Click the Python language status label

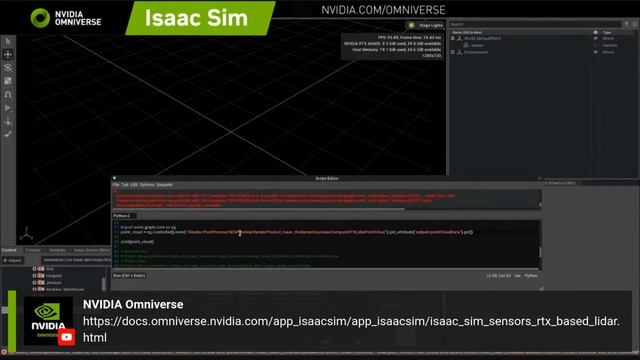531,276
